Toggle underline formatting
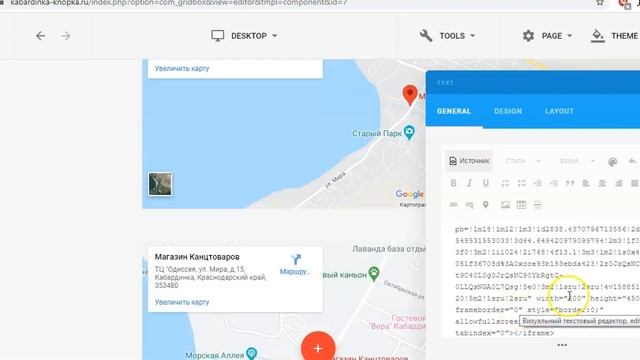The height and width of the screenshot is (360, 640). [x=486, y=183]
